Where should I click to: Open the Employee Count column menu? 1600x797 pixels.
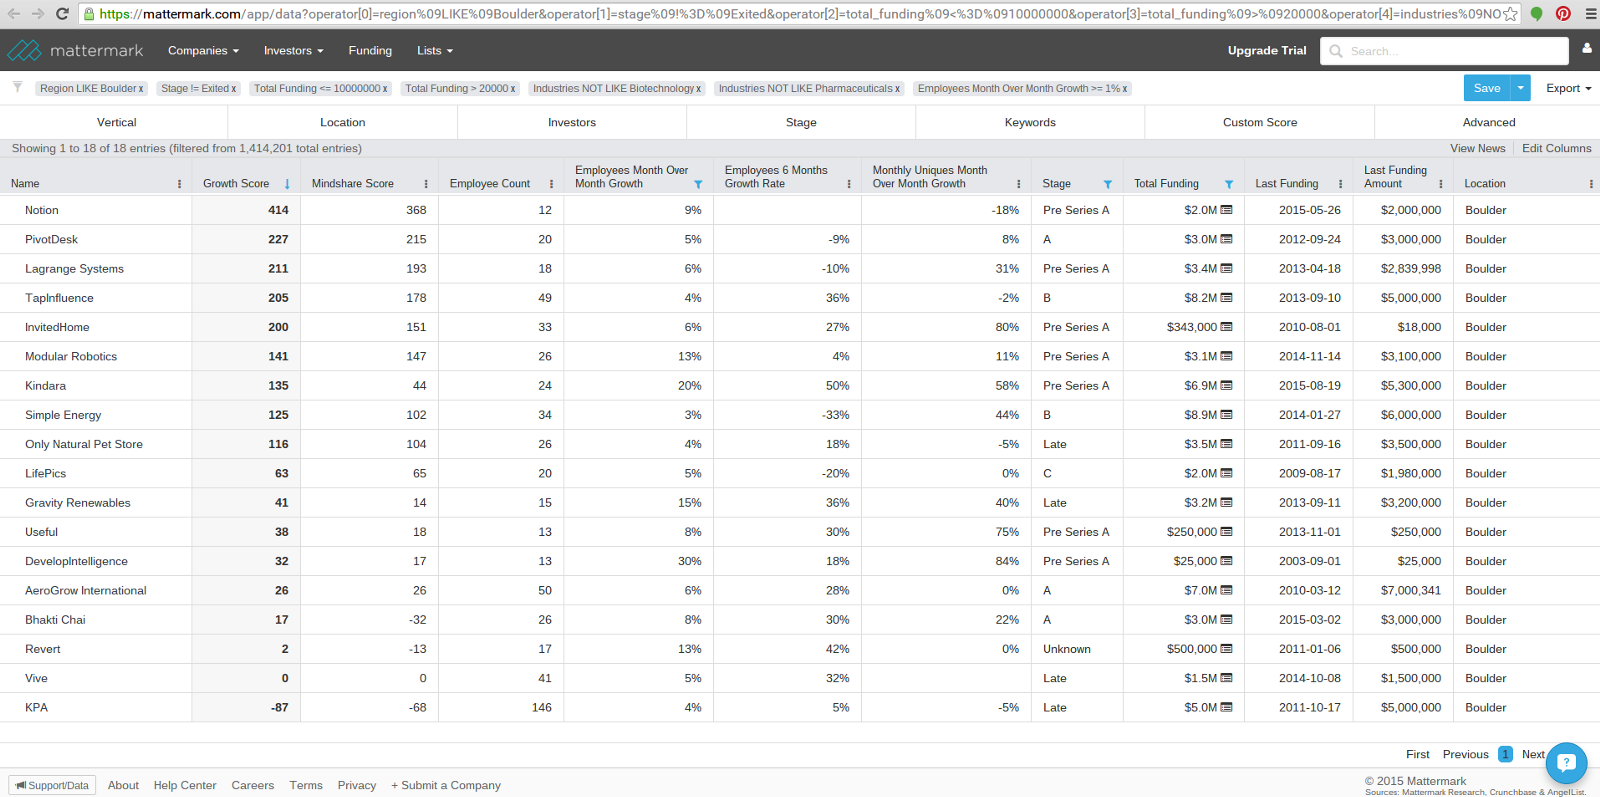point(551,184)
